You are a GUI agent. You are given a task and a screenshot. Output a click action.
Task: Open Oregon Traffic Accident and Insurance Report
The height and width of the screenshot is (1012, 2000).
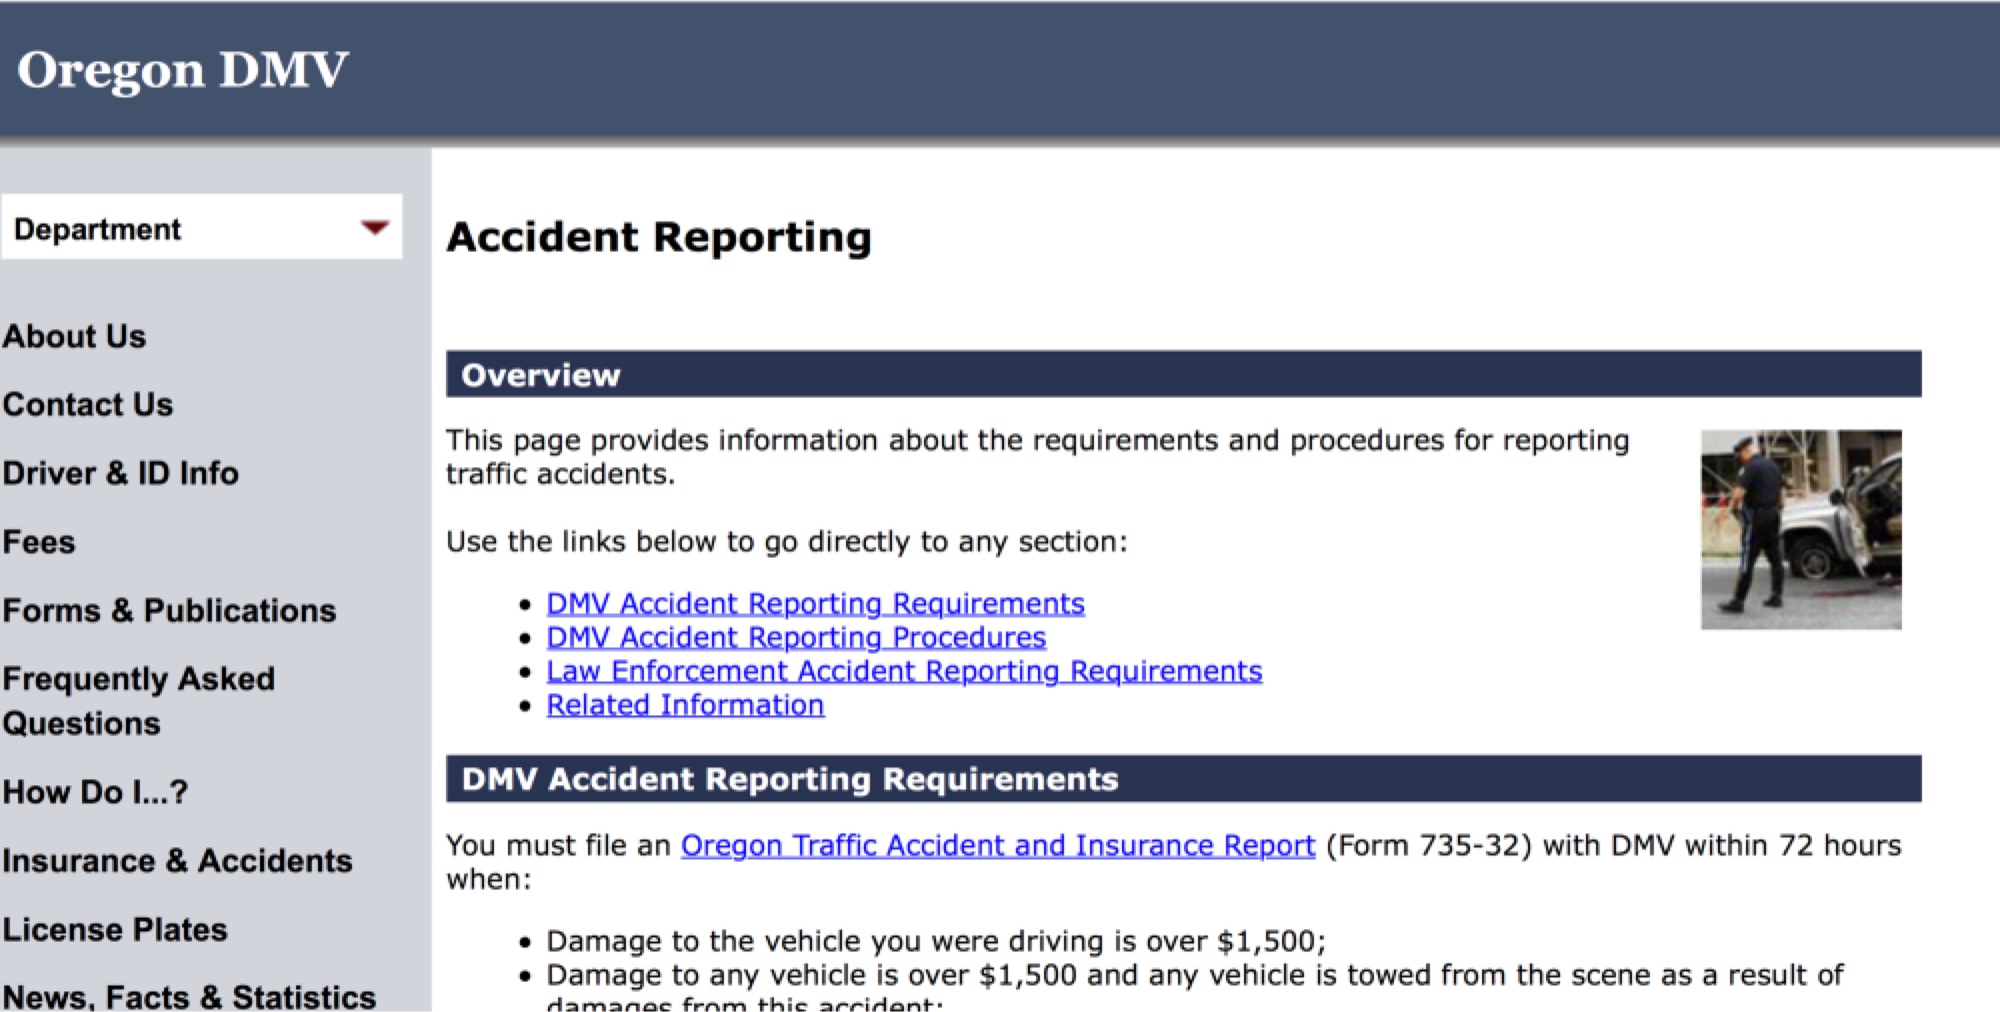coord(998,846)
